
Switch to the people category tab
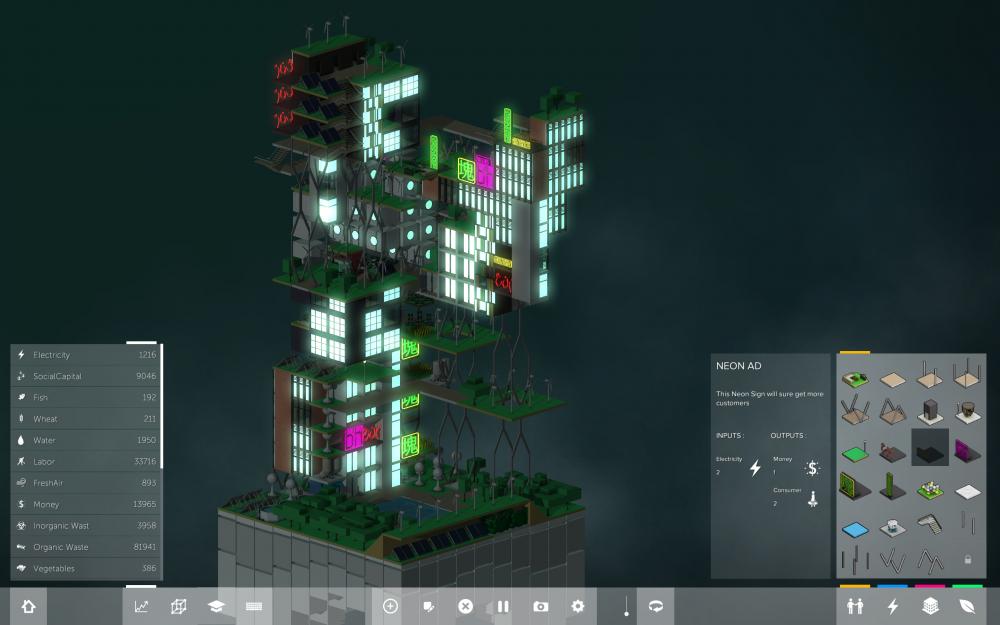click(x=855, y=606)
